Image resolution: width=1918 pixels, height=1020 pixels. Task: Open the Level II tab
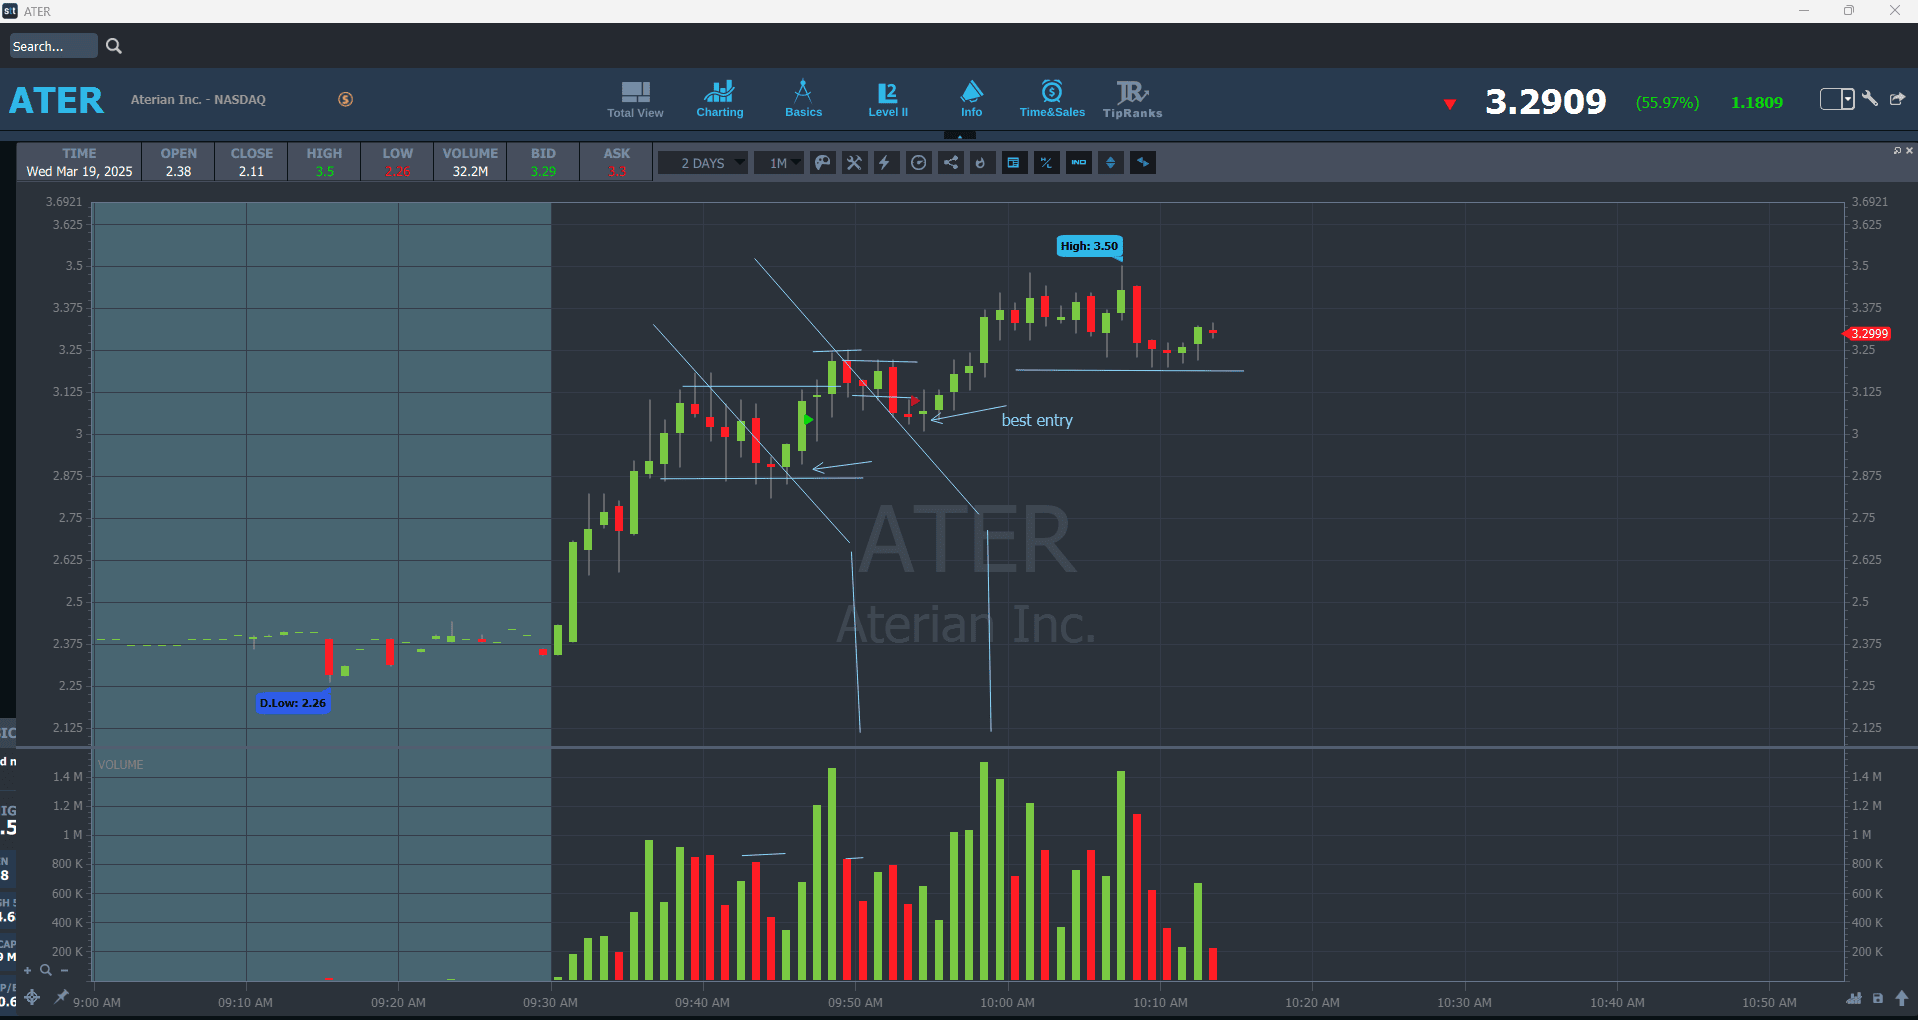coord(888,100)
